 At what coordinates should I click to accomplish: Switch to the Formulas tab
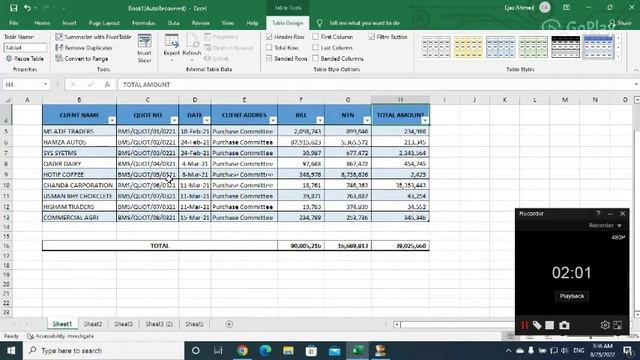pos(144,23)
